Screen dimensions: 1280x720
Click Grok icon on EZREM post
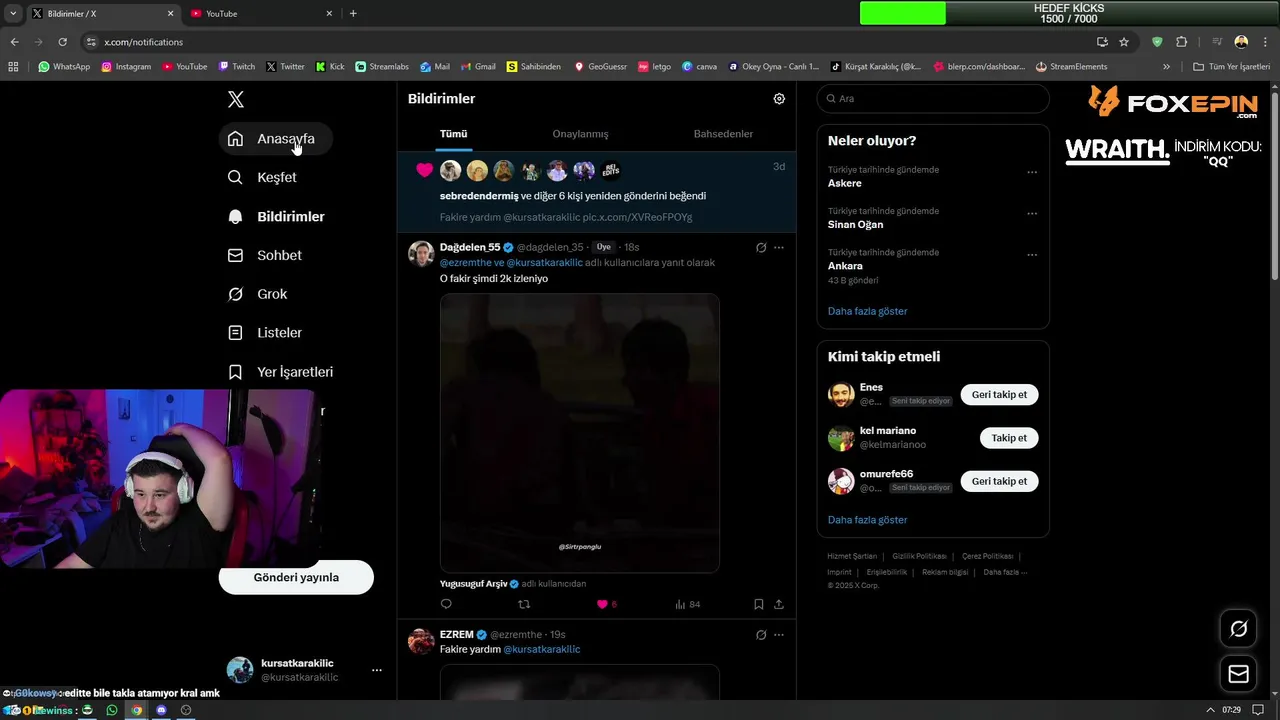coord(761,635)
